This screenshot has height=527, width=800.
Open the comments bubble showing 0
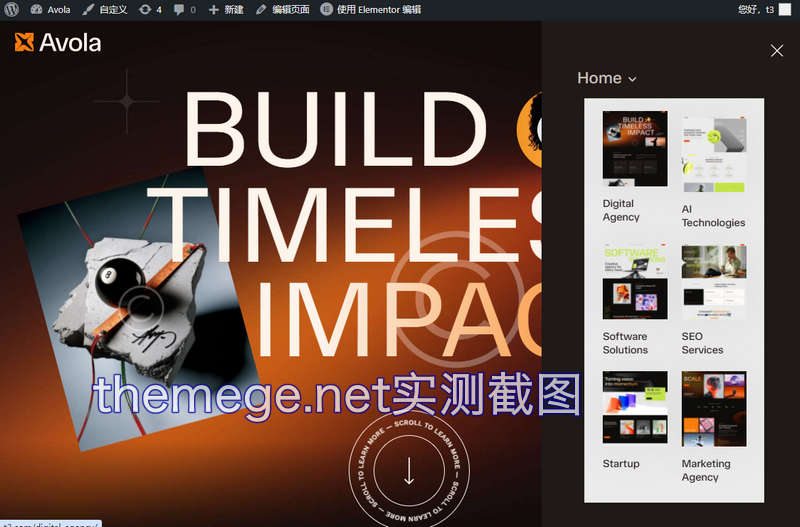click(x=185, y=9)
